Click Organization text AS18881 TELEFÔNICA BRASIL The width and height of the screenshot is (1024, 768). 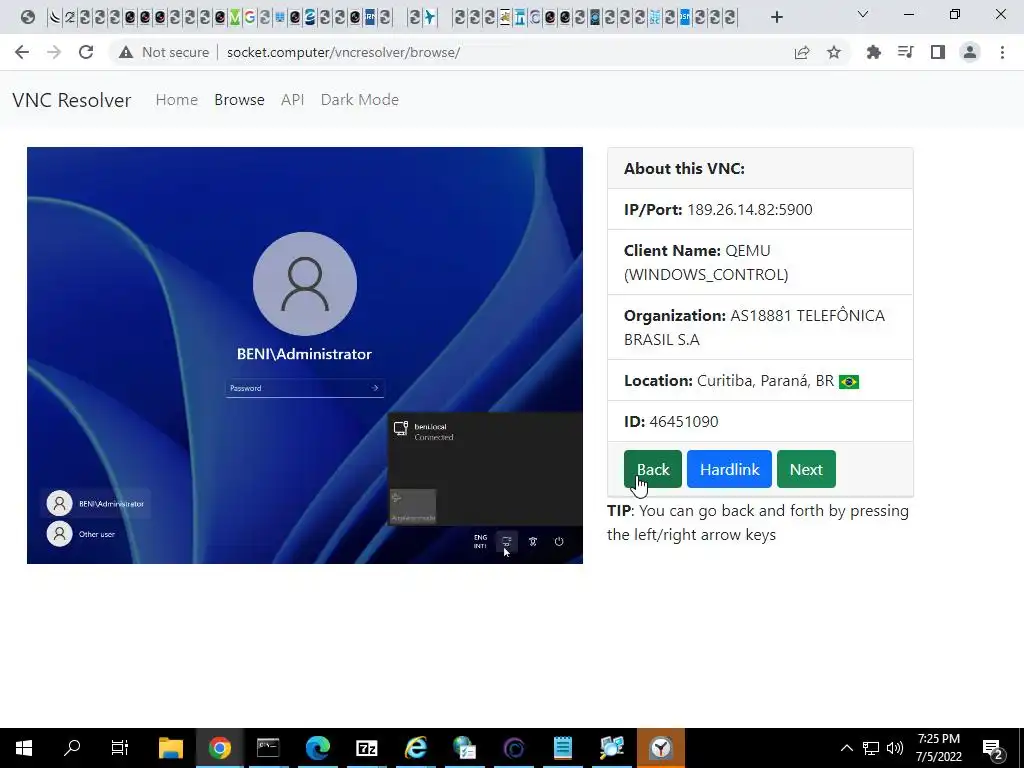pyautogui.click(x=755, y=327)
